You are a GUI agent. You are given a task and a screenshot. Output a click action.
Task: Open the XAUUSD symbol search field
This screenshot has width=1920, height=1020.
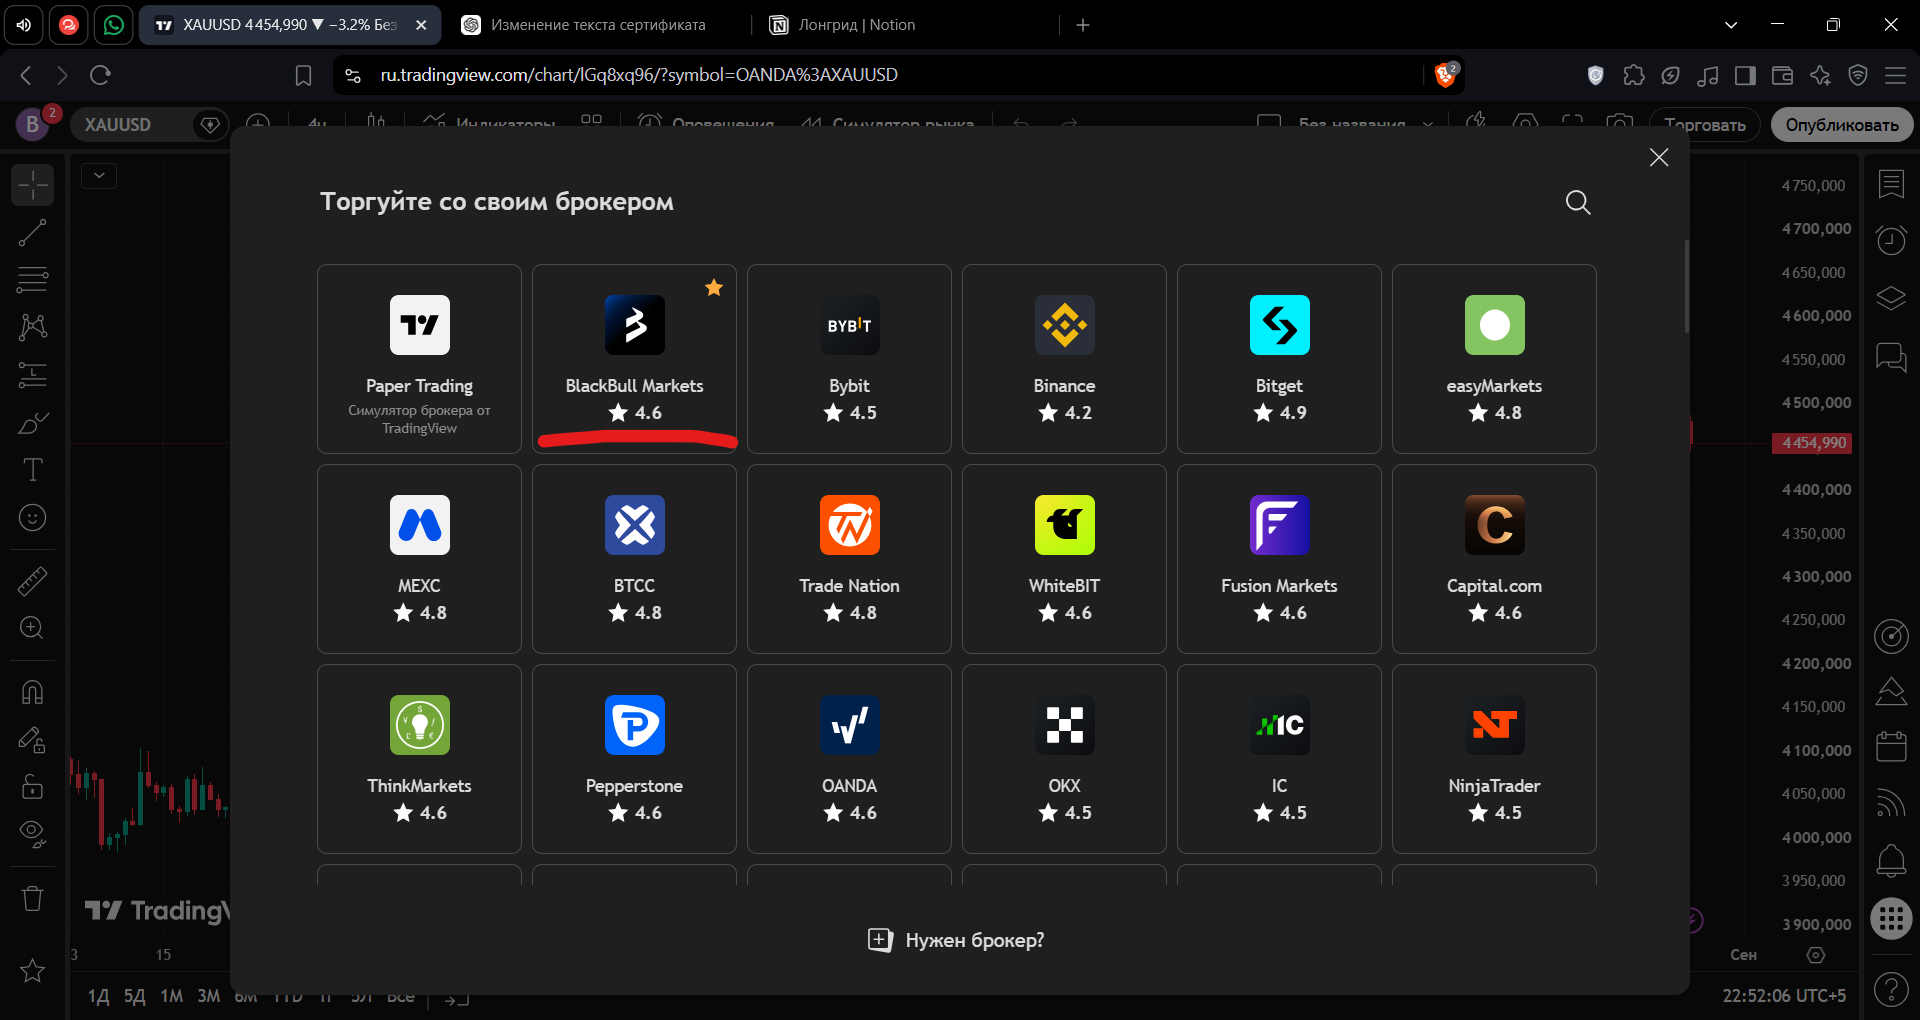tap(135, 125)
